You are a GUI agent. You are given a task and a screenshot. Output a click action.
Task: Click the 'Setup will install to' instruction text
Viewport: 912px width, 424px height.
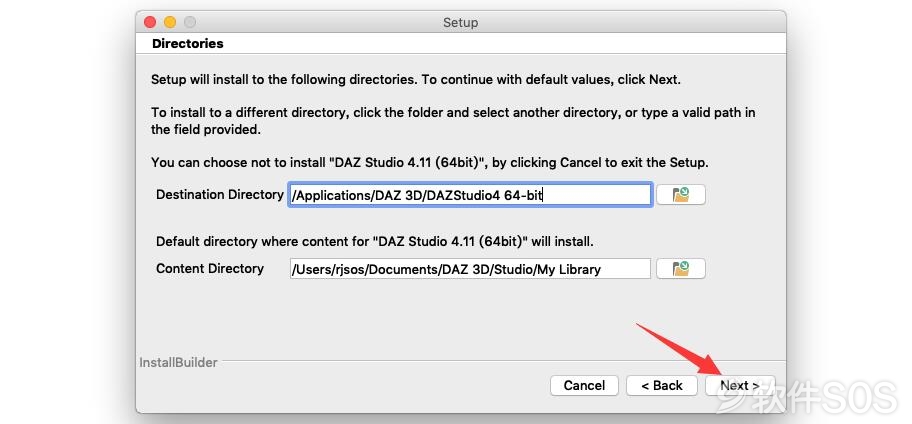(416, 80)
